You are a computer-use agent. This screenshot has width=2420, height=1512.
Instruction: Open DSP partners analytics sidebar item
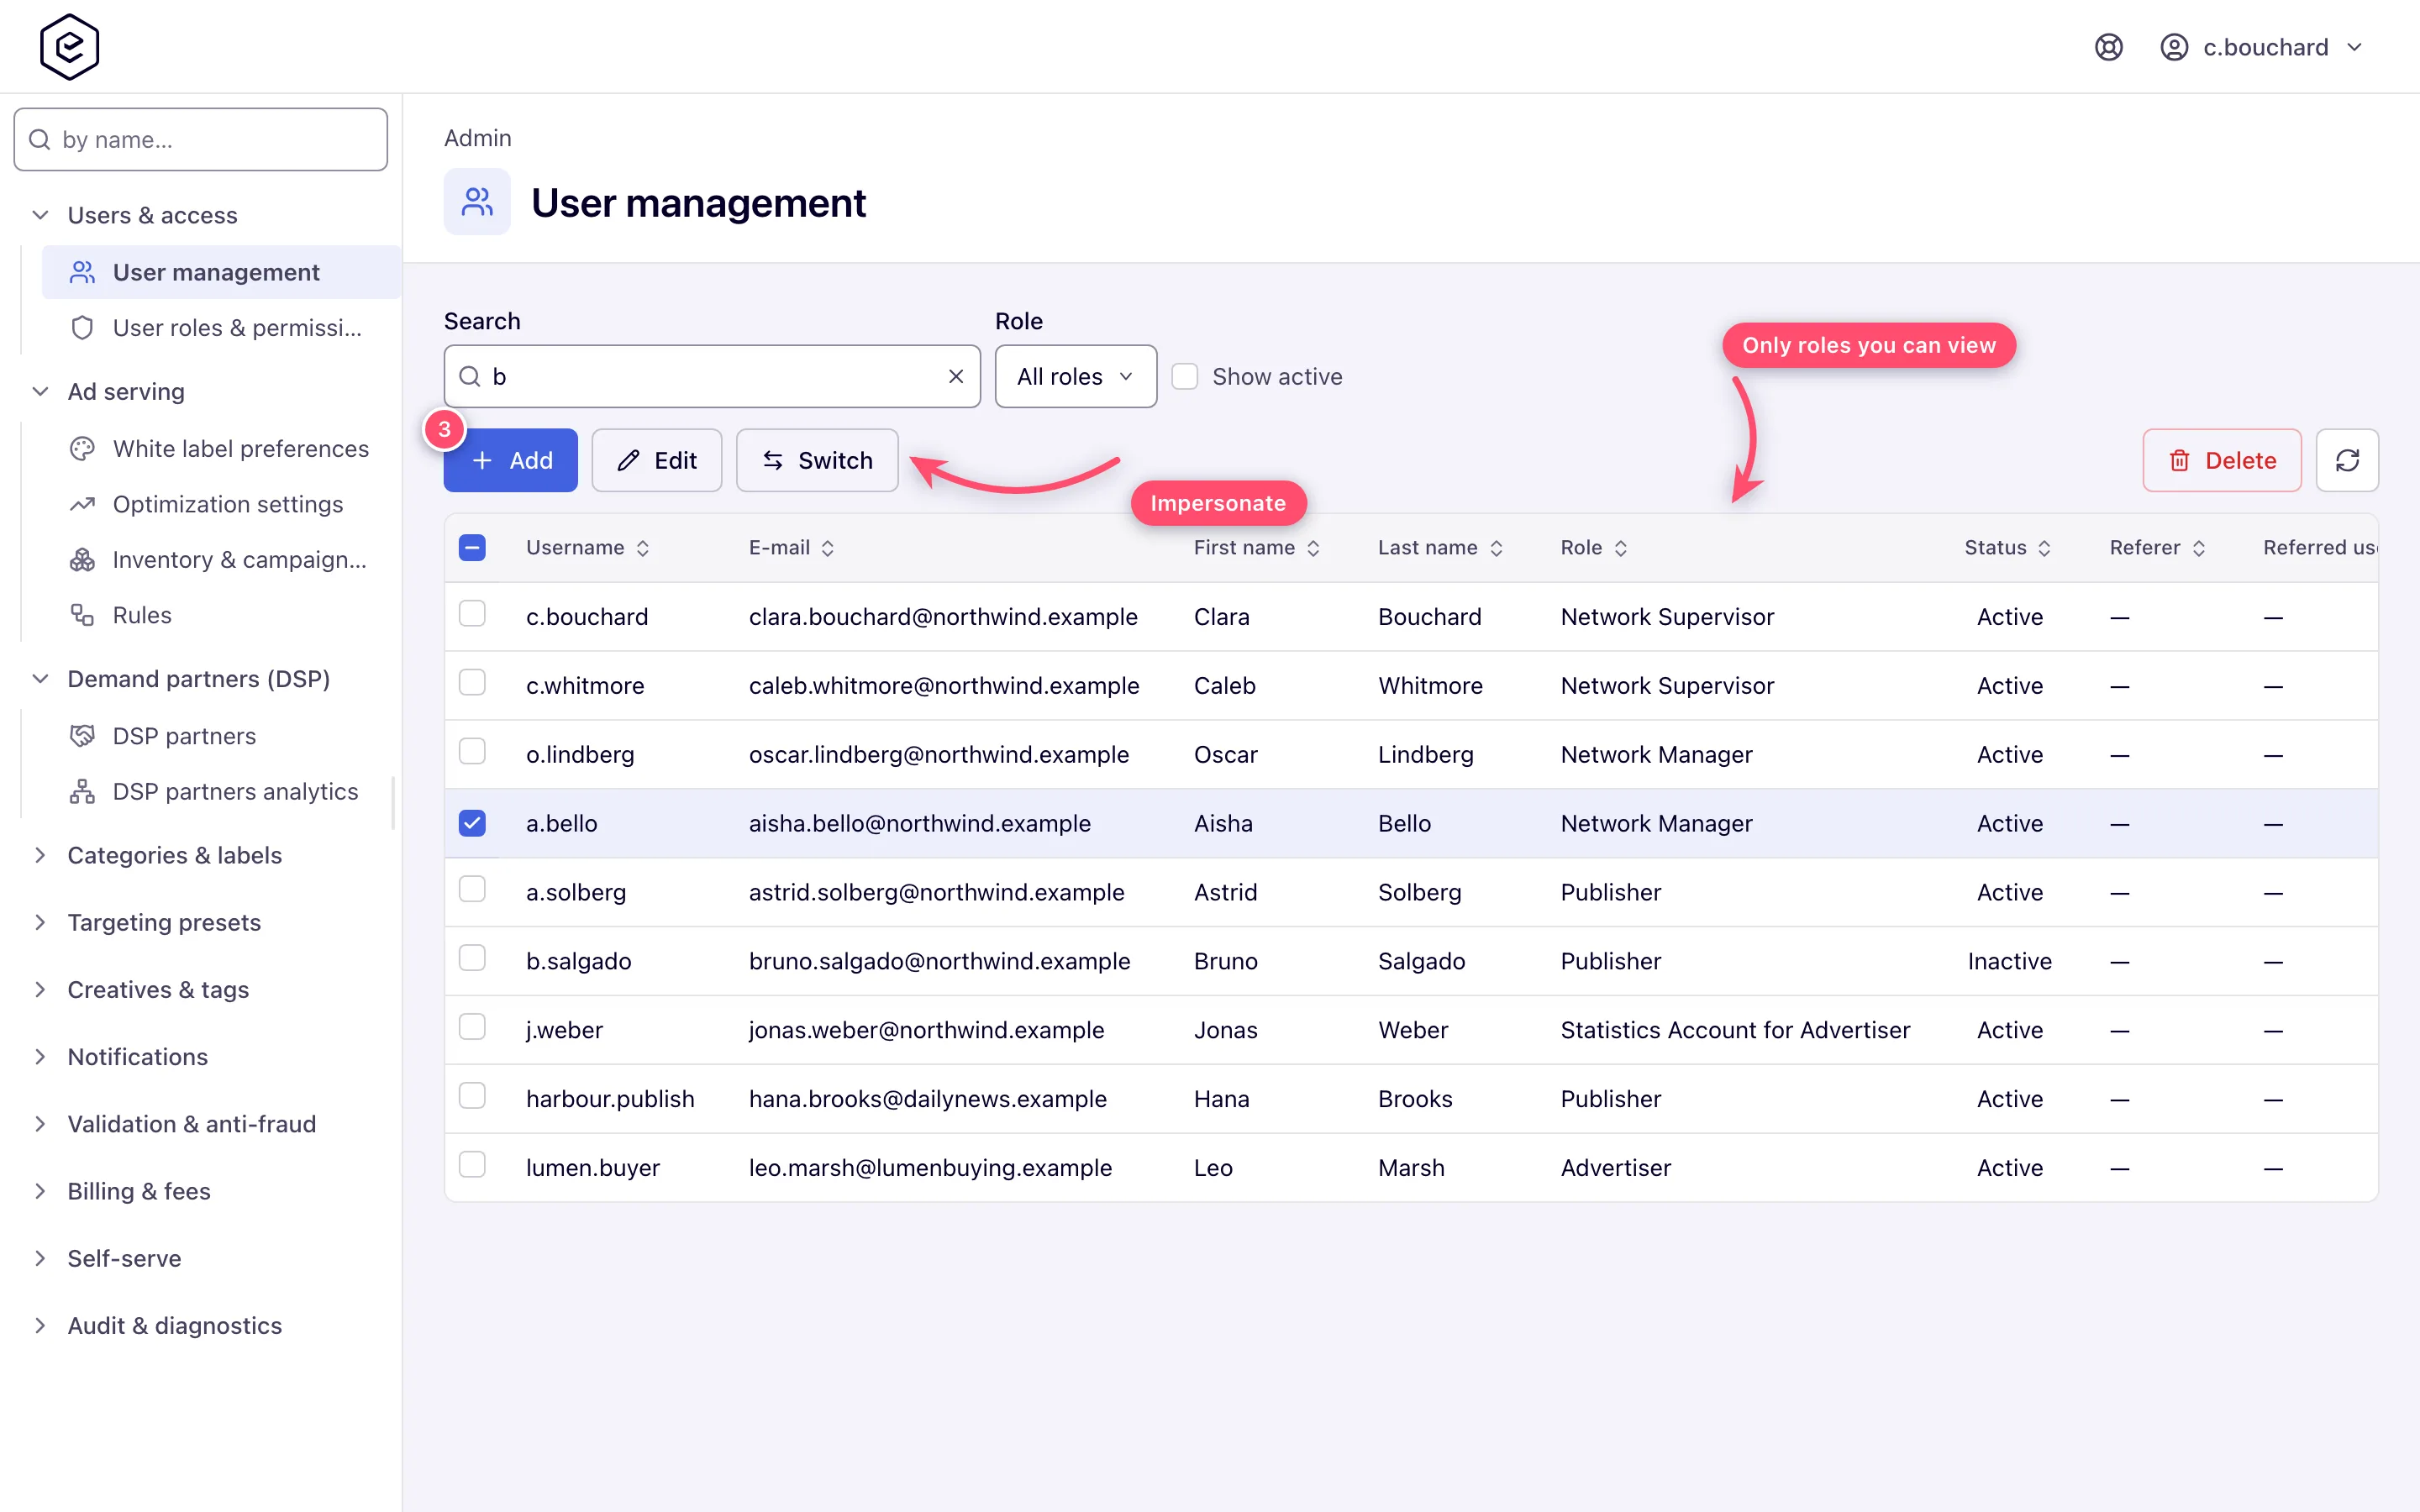pyautogui.click(x=221, y=791)
